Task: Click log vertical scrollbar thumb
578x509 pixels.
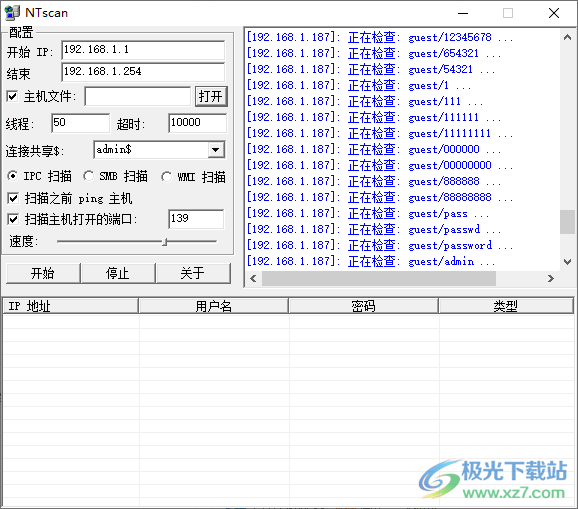Action: (567, 222)
